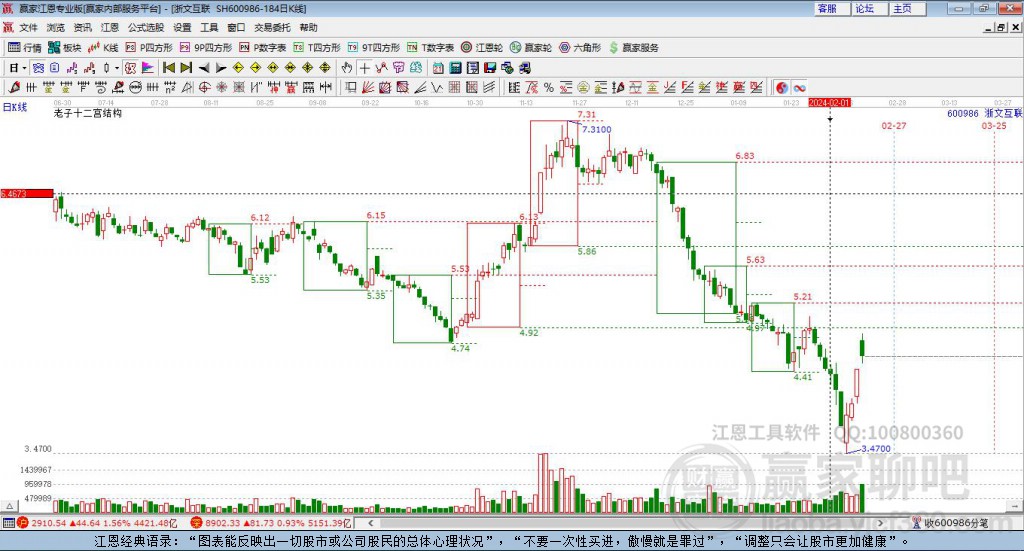Open the T数字表 tool

(430, 48)
